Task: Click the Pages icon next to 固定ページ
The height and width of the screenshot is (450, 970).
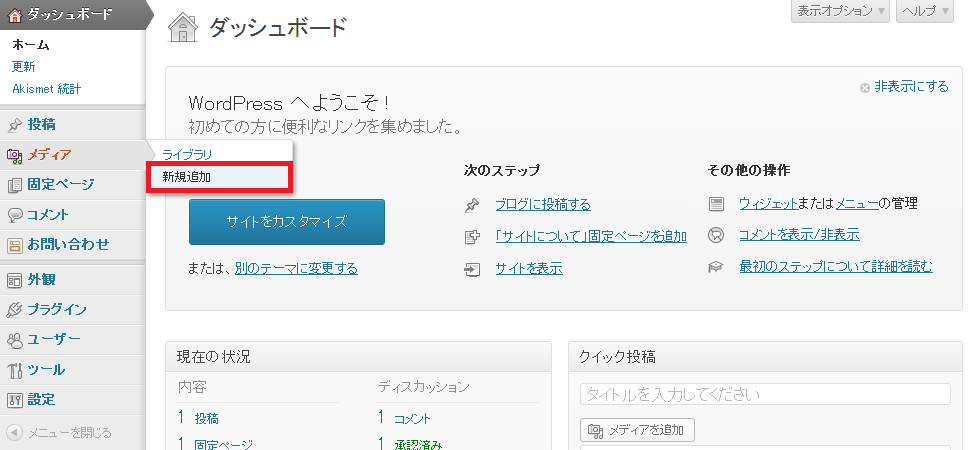Action: [x=14, y=185]
